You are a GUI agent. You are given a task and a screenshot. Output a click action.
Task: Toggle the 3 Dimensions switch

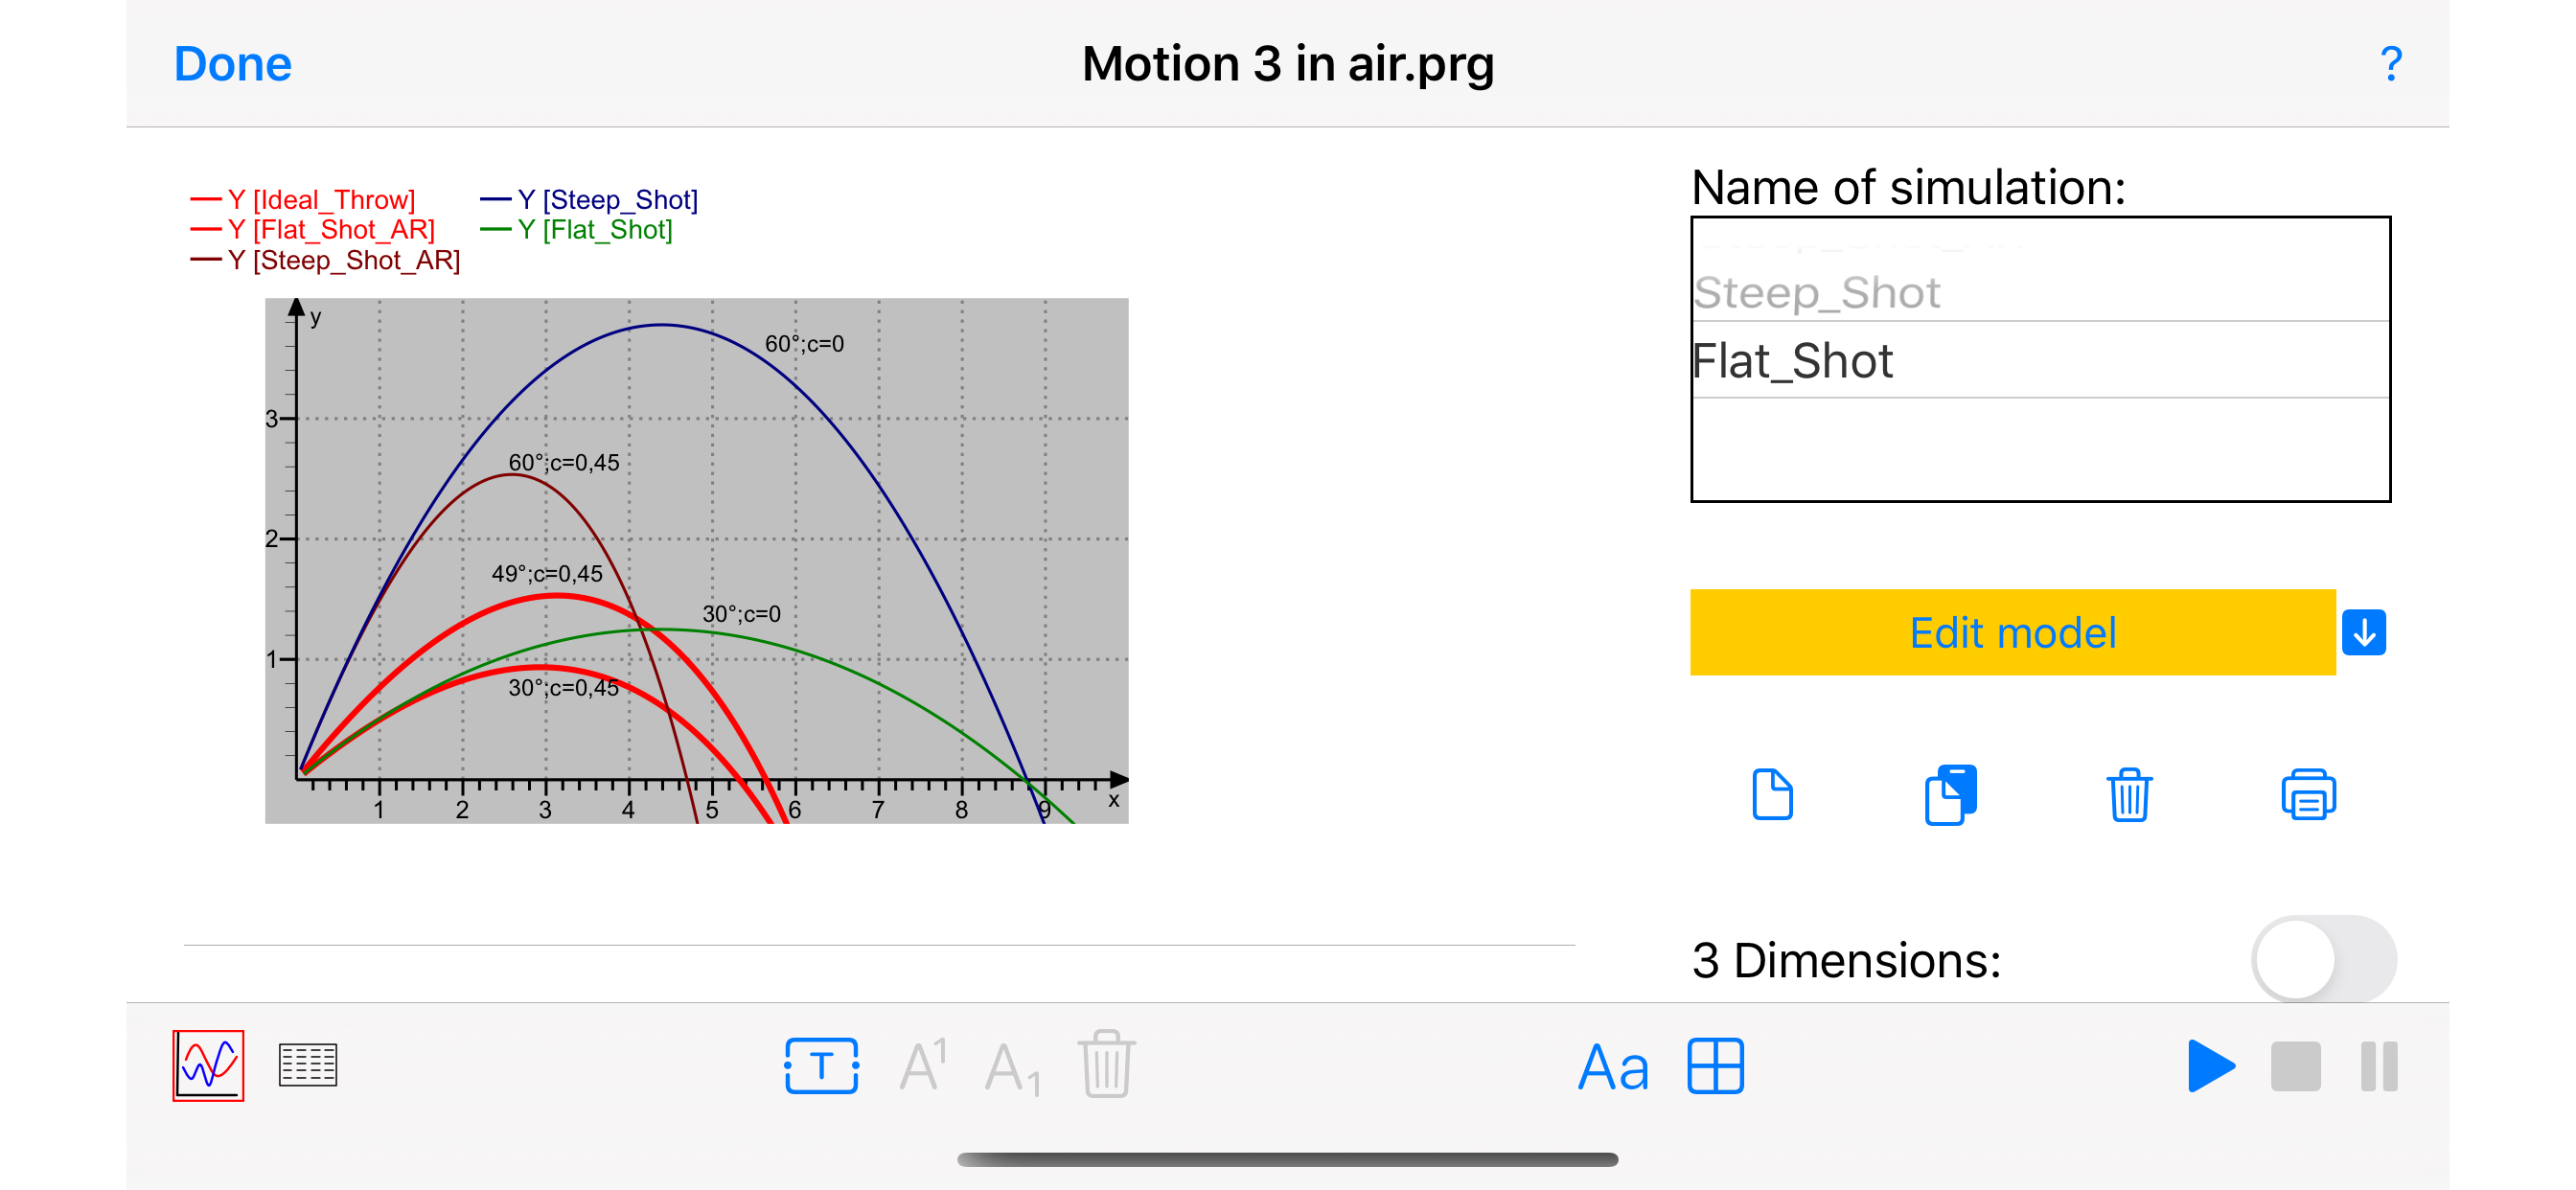coord(2322,959)
